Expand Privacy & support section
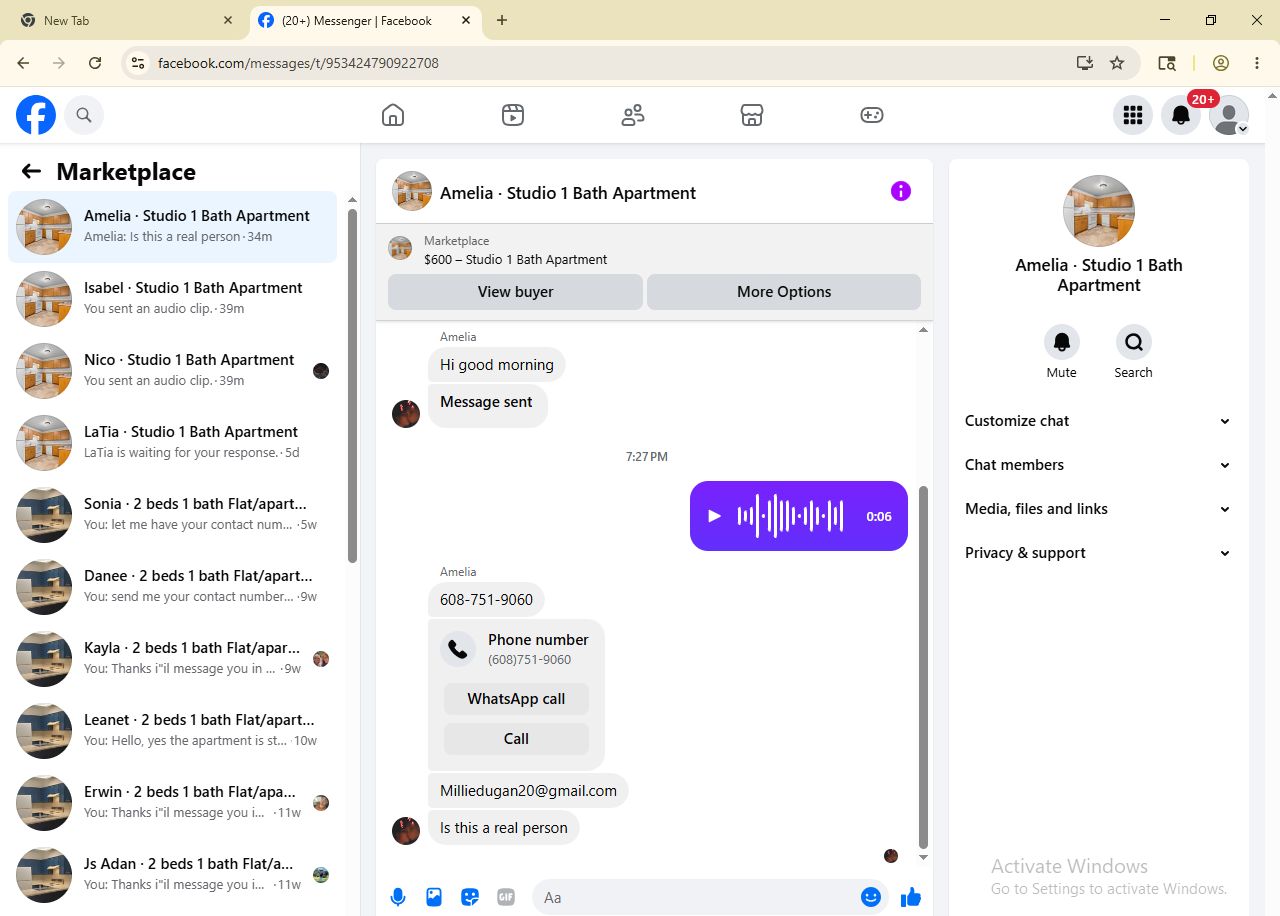The image size is (1280, 916). (1099, 553)
